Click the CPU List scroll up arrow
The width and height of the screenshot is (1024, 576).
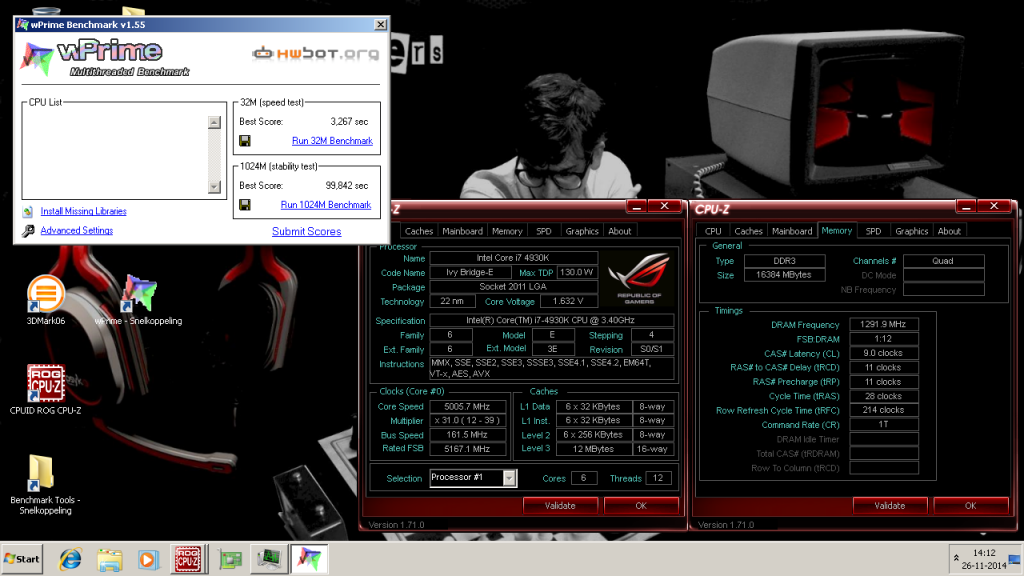click(214, 123)
